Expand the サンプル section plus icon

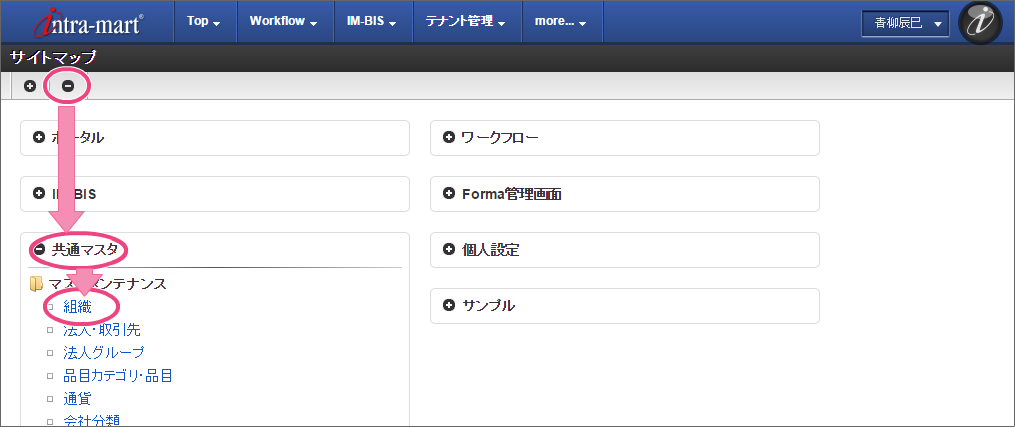448,305
